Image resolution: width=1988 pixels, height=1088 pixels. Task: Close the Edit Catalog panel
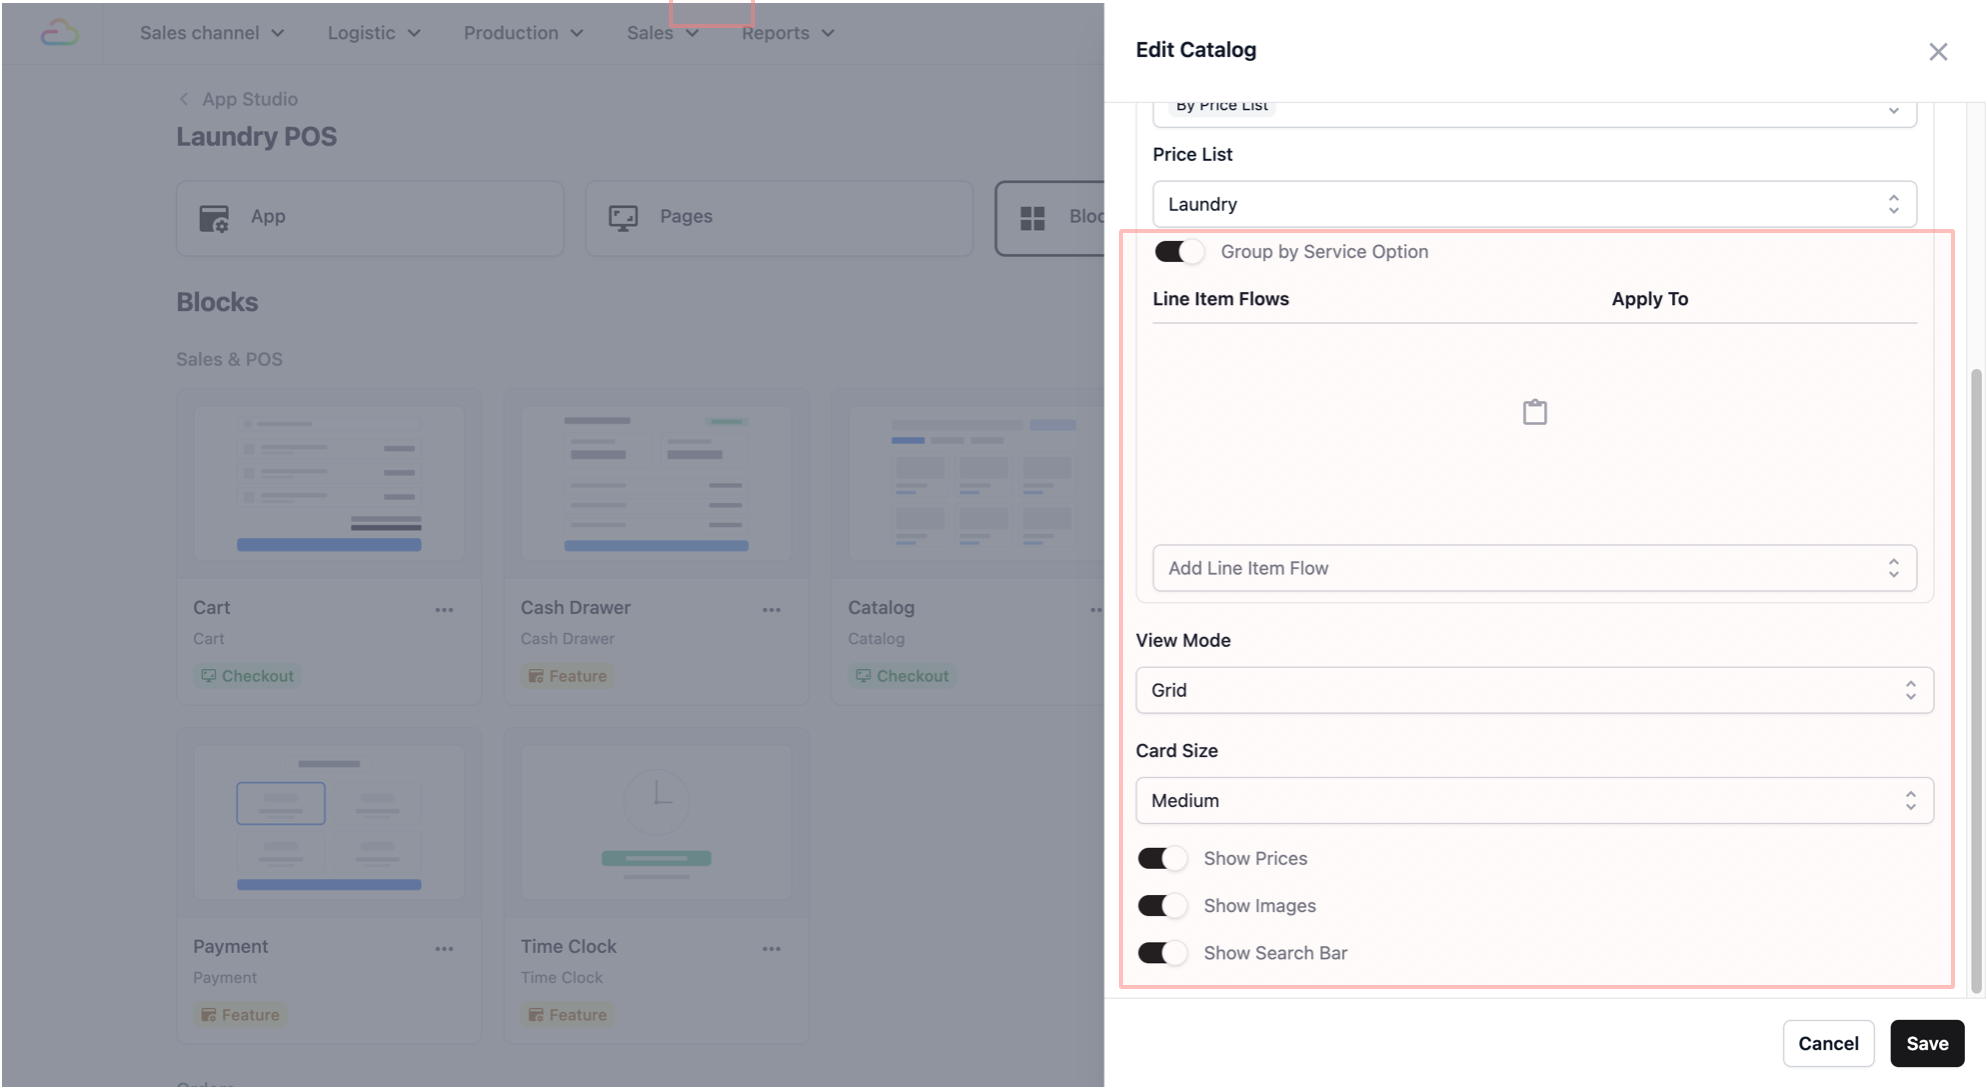[1937, 52]
